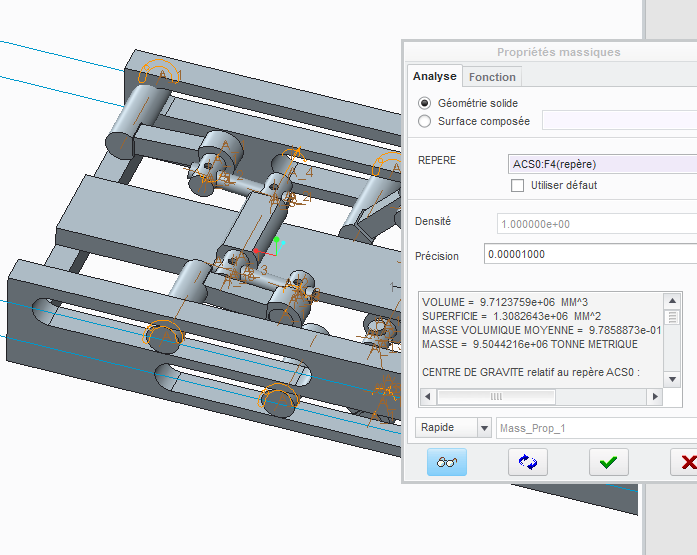Select the Surface composée radio button

coord(425,121)
